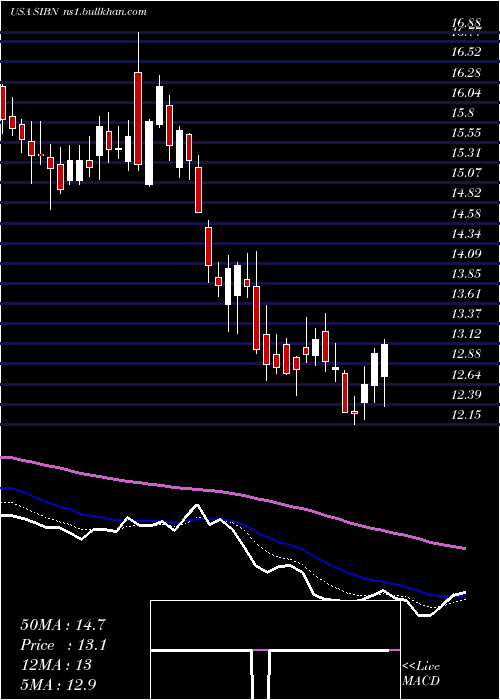The height and width of the screenshot is (700, 500).
Task: Select the 14.09 price axis label
Action: pos(466,254)
